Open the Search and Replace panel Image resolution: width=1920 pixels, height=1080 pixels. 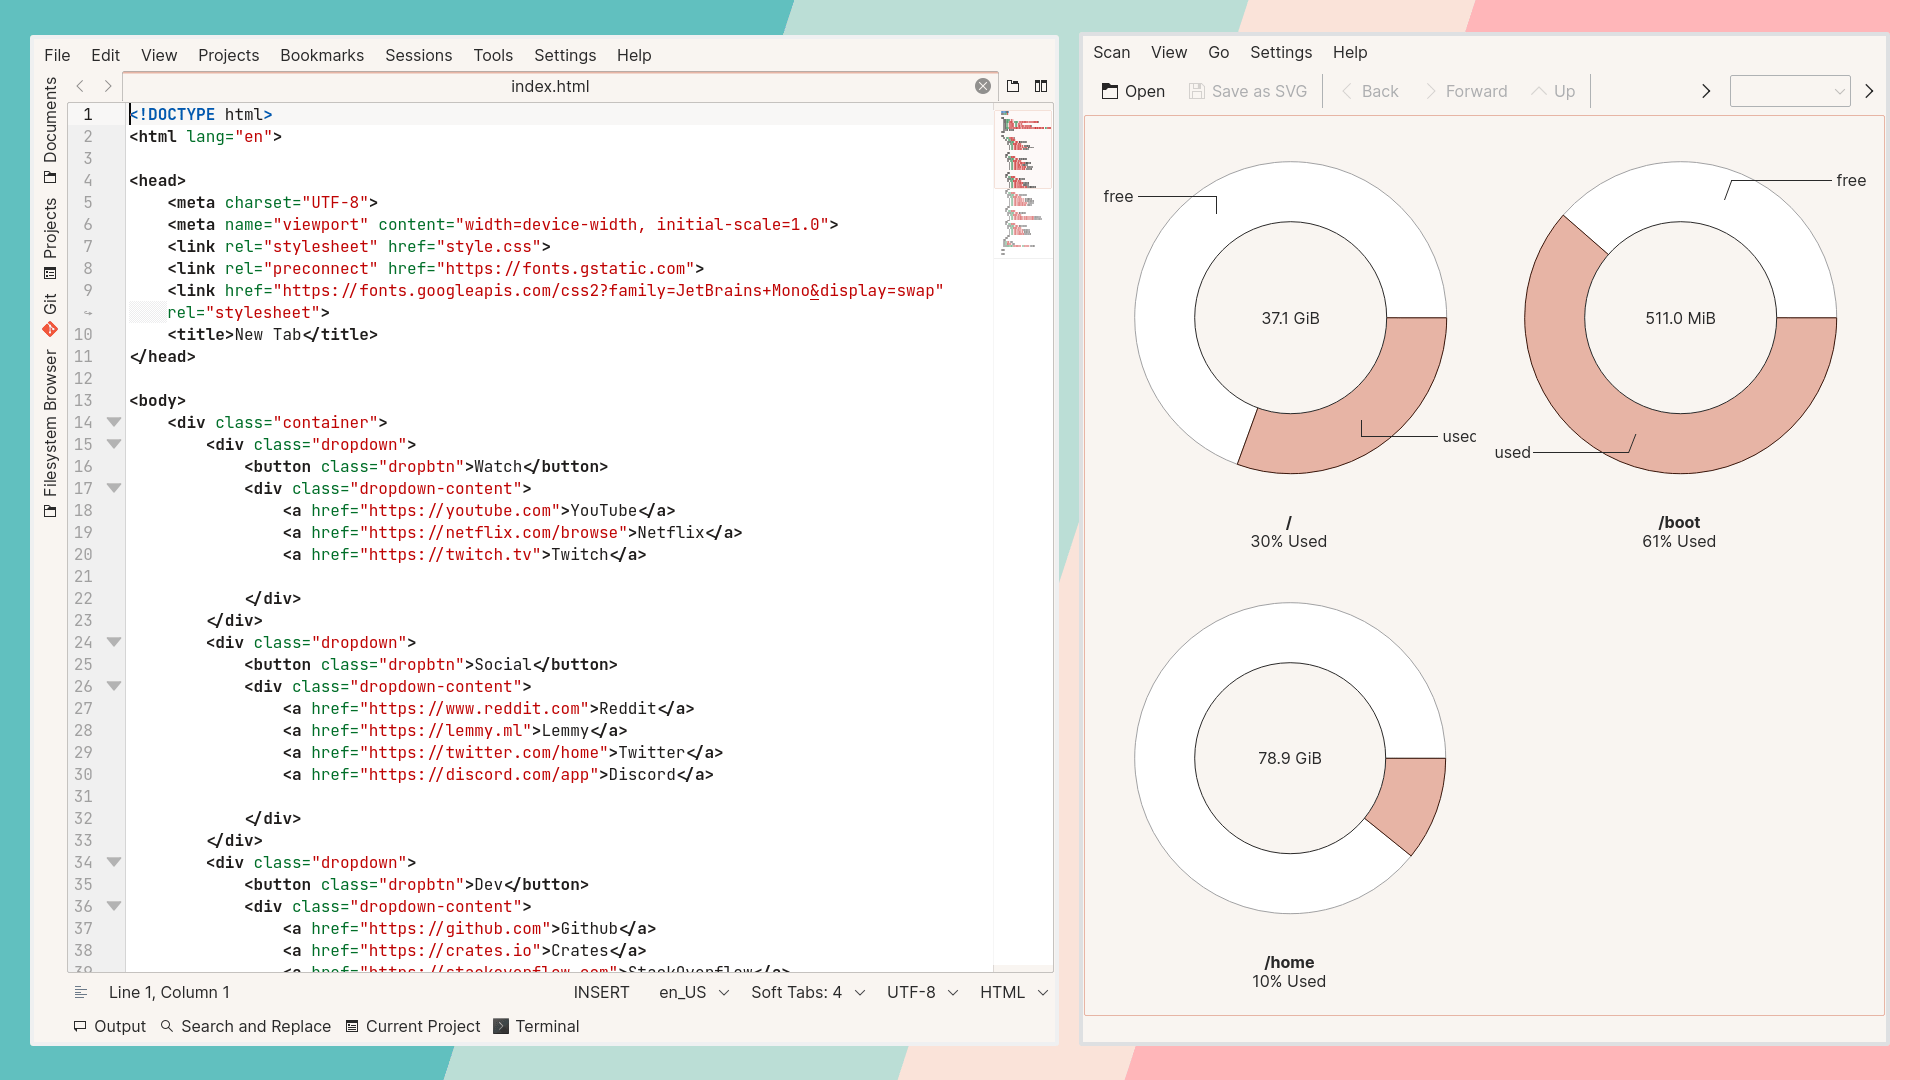(x=246, y=1026)
